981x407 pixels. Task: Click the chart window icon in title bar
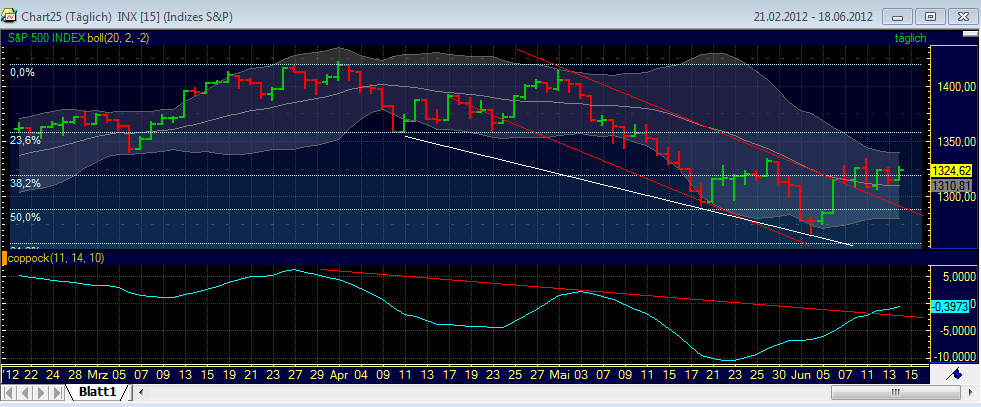9,16
